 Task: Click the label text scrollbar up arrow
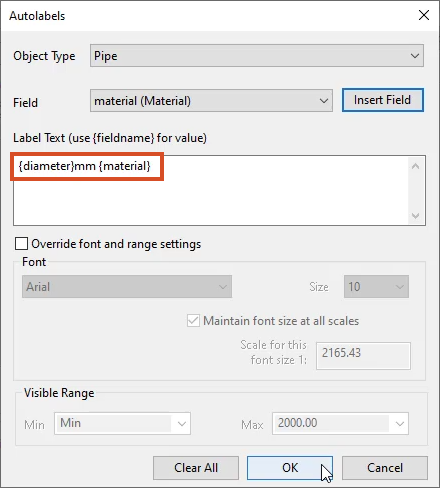click(415, 166)
